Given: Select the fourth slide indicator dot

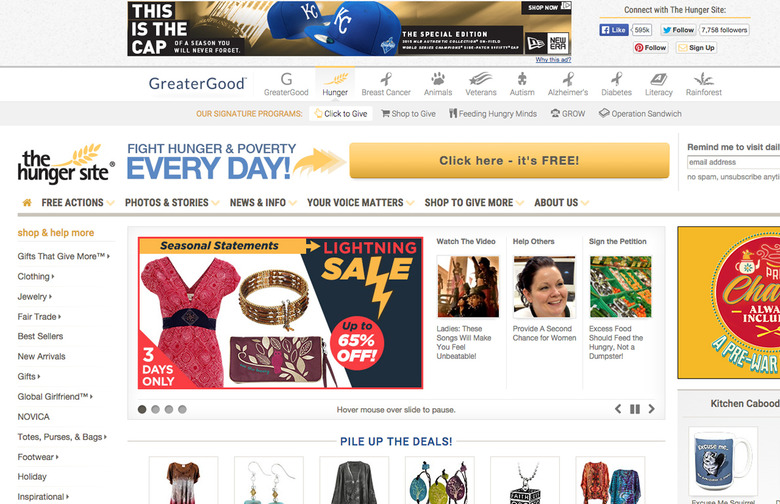Looking at the screenshot, I should (182, 409).
